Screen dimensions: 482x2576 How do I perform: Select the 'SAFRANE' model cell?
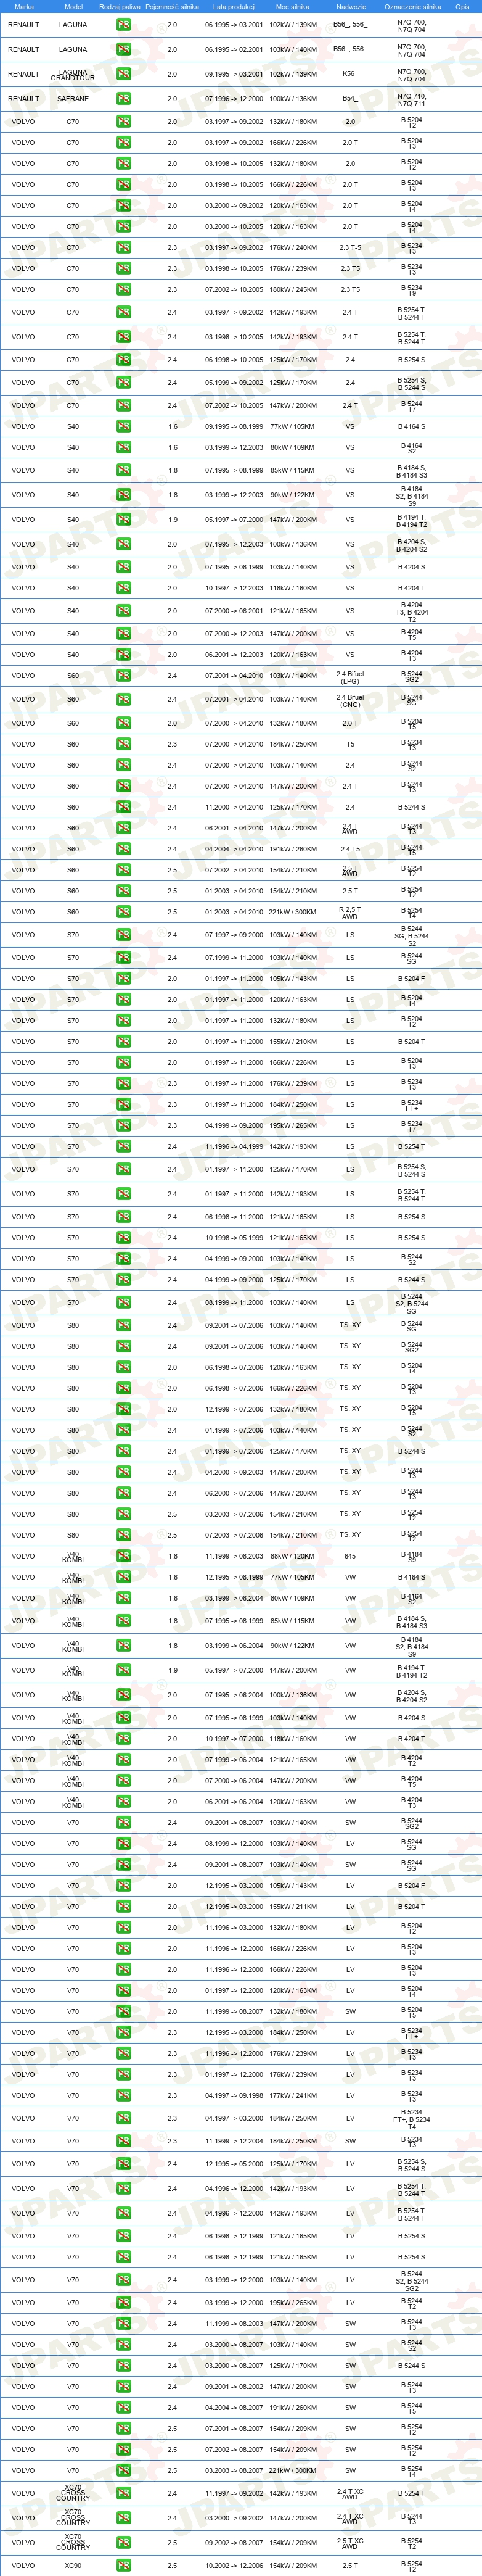[73, 99]
